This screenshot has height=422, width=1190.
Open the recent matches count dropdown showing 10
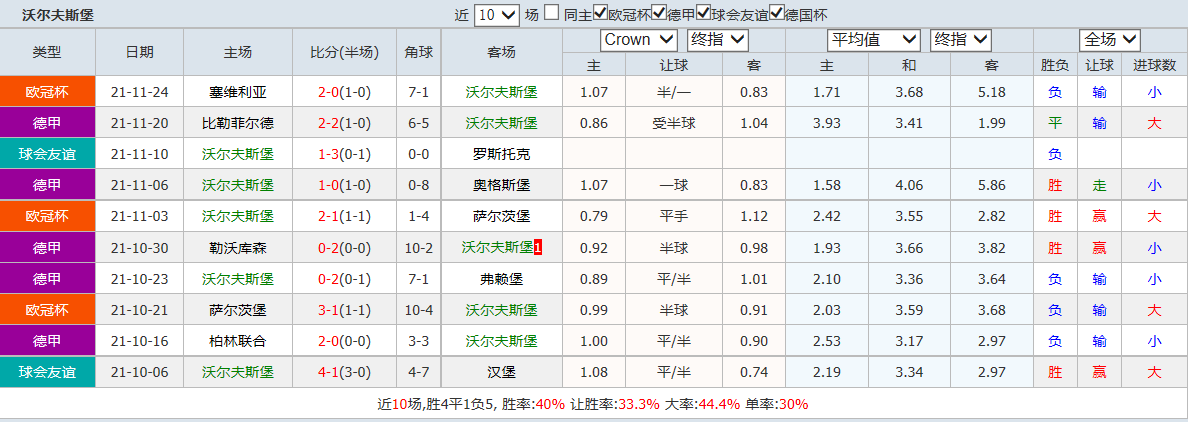496,14
